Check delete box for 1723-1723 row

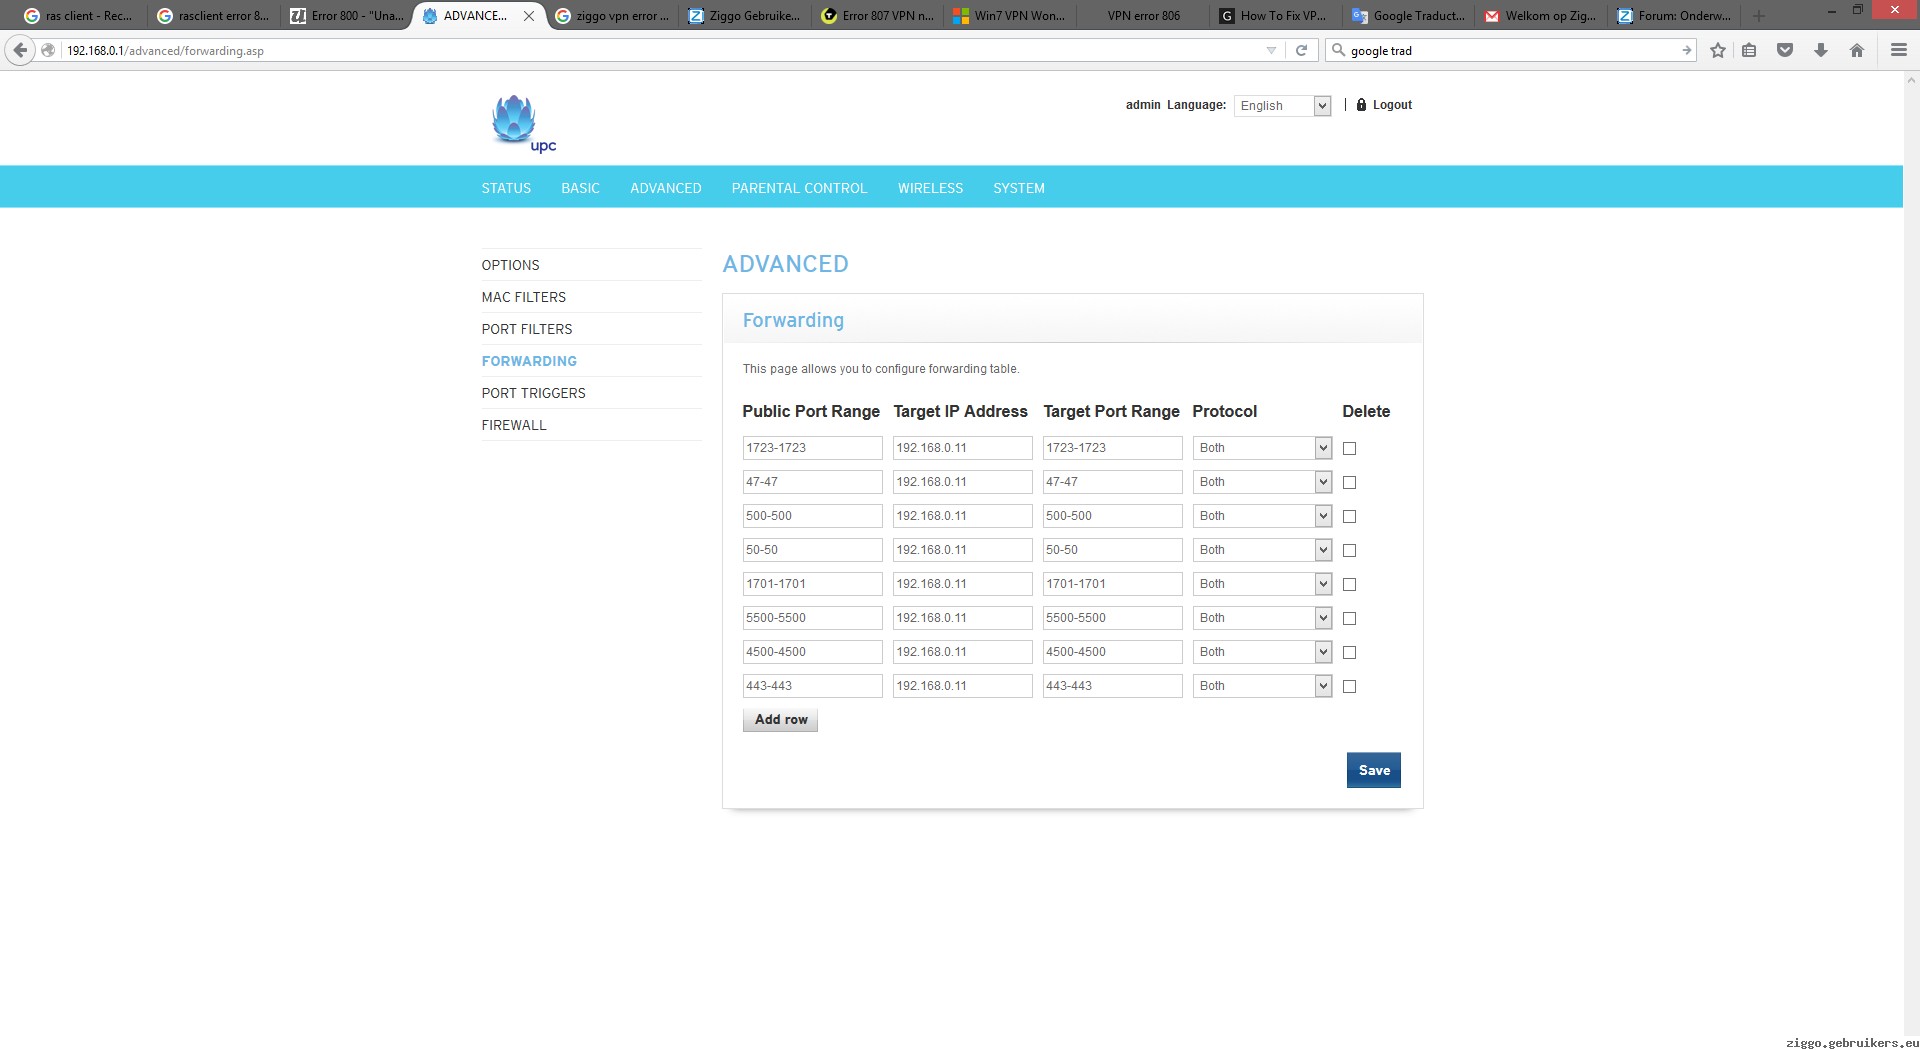[1349, 448]
